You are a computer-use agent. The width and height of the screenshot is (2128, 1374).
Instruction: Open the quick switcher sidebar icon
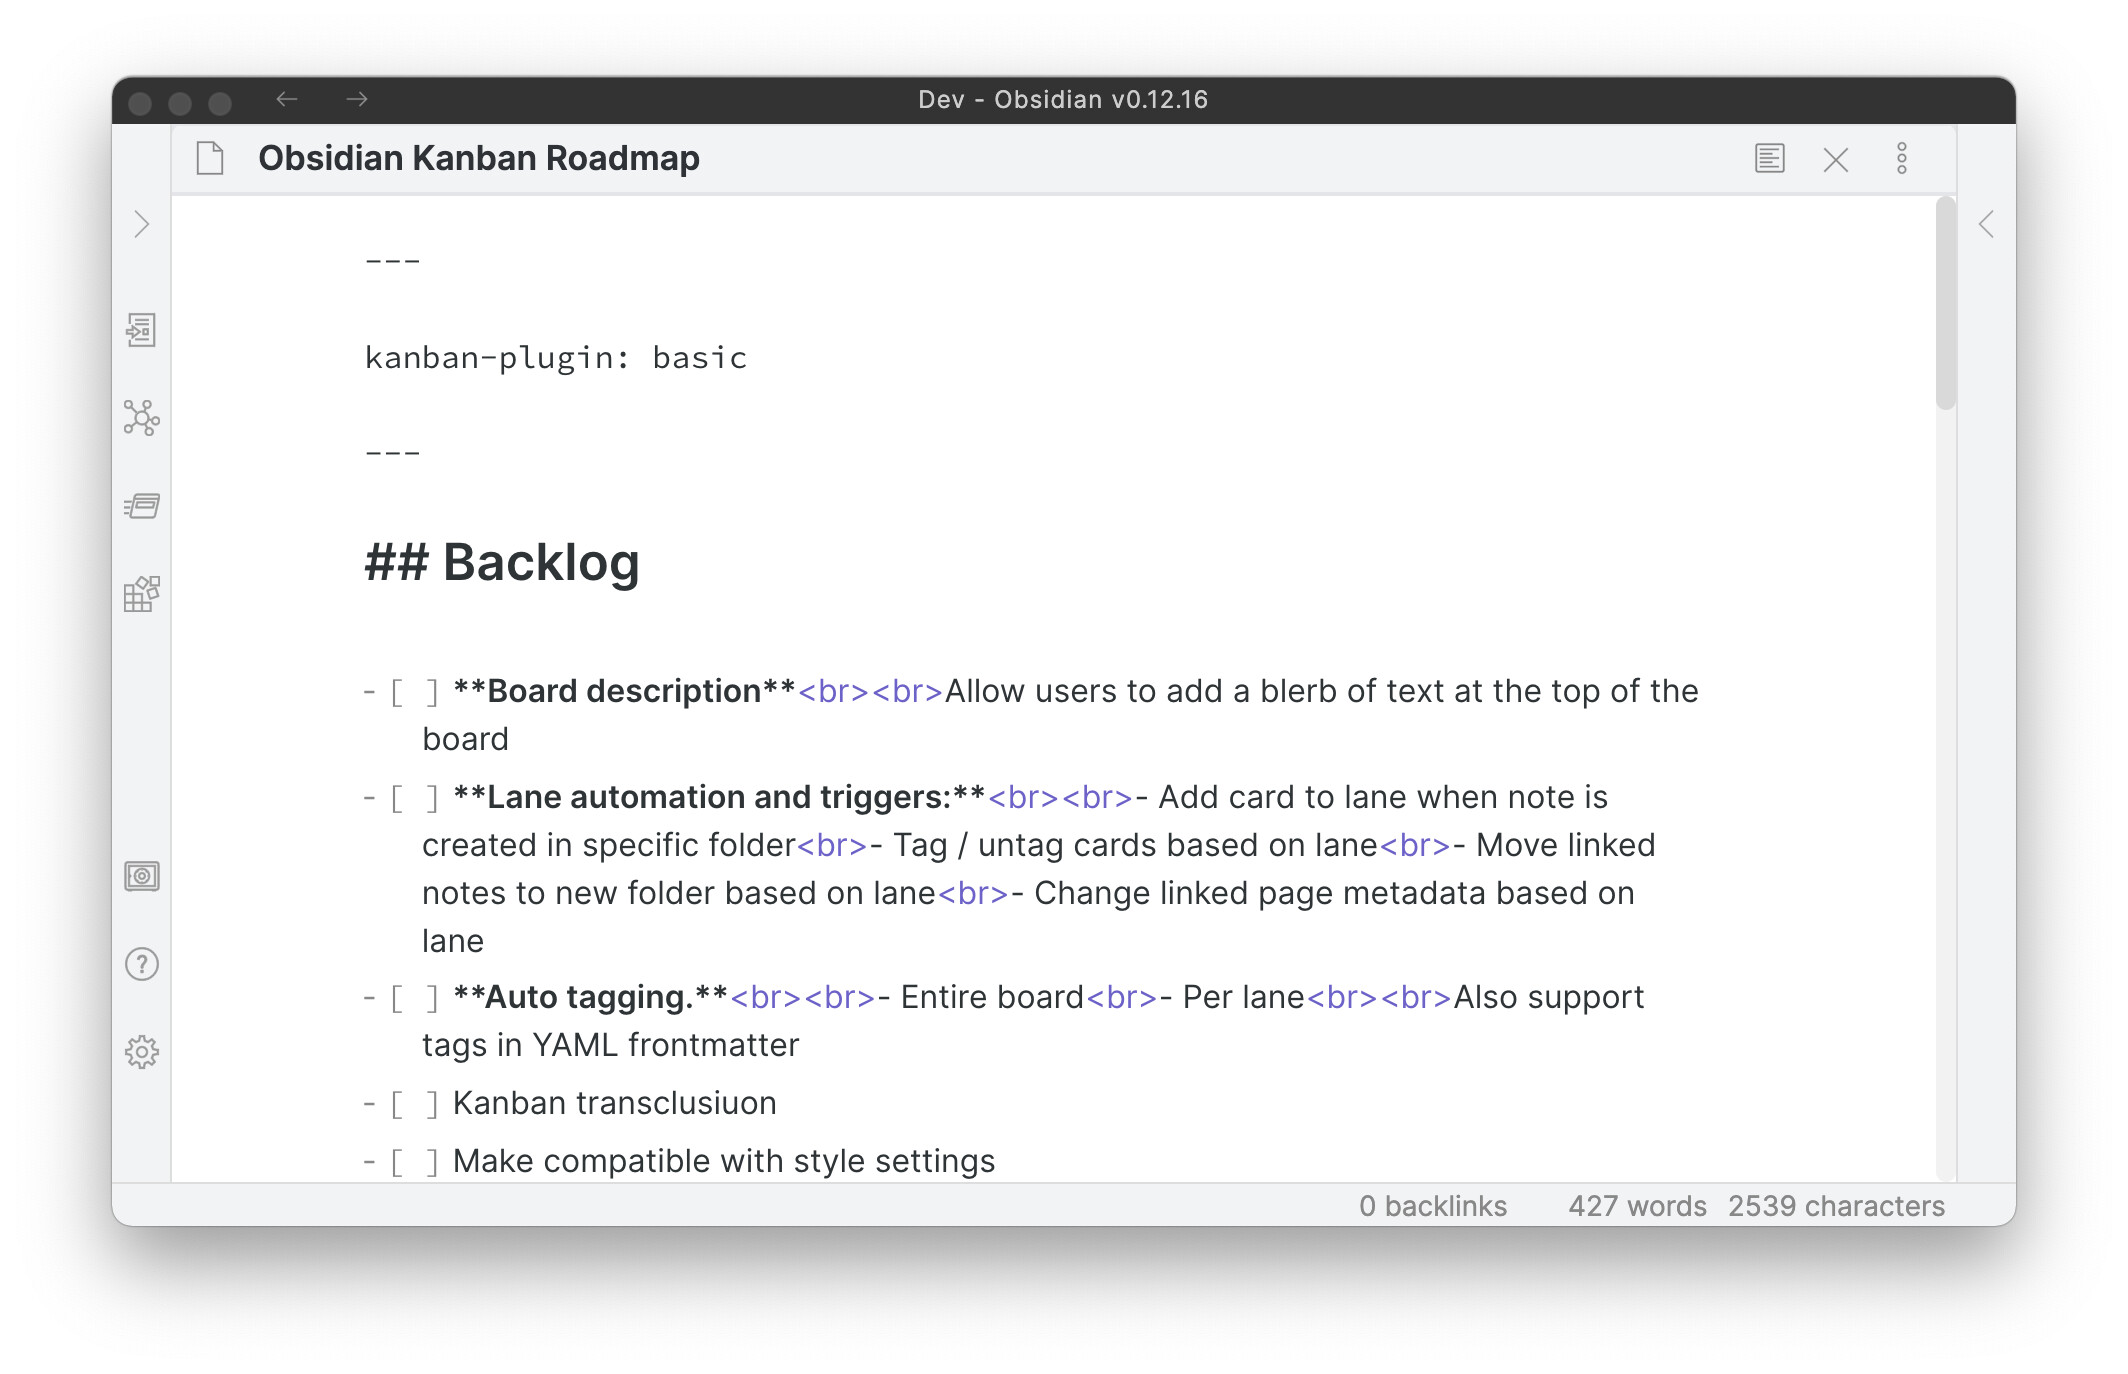pos(141,330)
